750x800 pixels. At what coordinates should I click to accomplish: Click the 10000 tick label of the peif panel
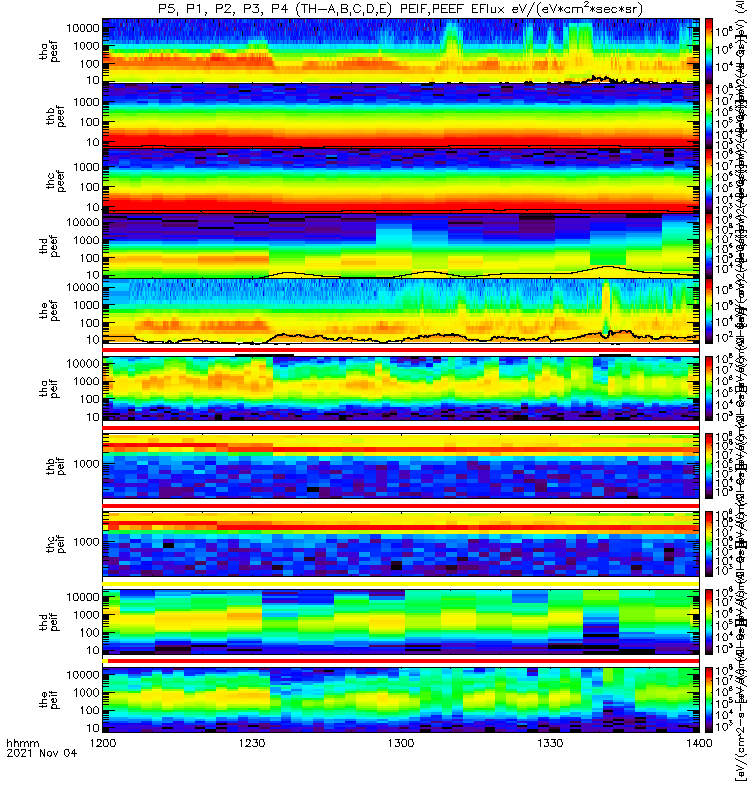point(83,675)
